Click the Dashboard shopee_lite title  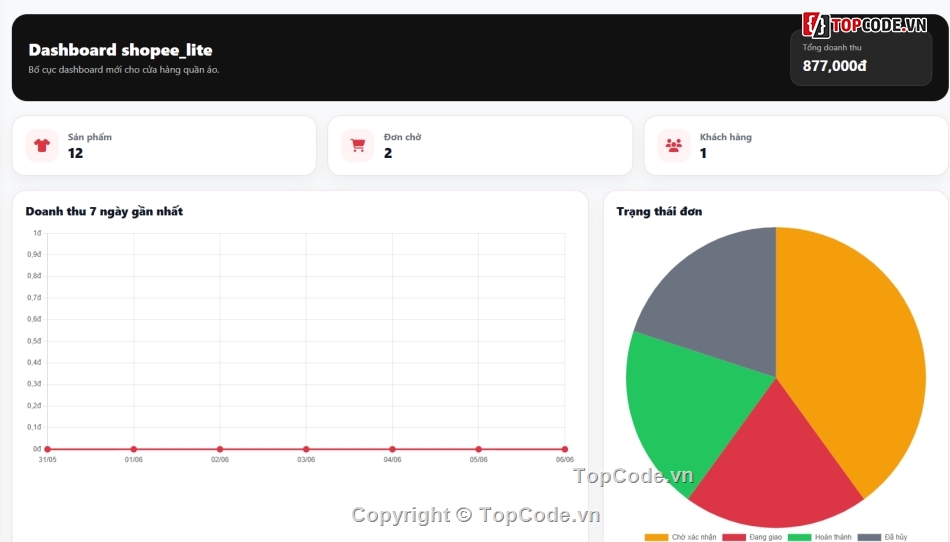[121, 50]
